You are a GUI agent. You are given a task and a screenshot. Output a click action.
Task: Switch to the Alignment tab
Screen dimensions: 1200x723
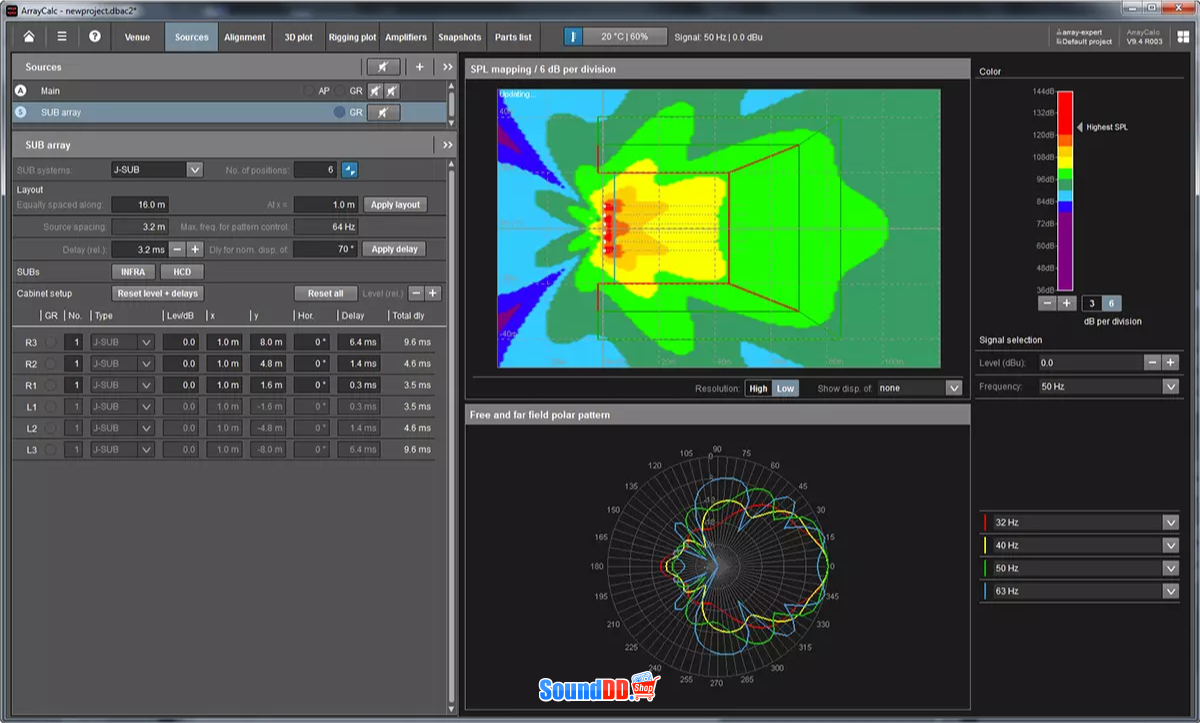[245, 37]
